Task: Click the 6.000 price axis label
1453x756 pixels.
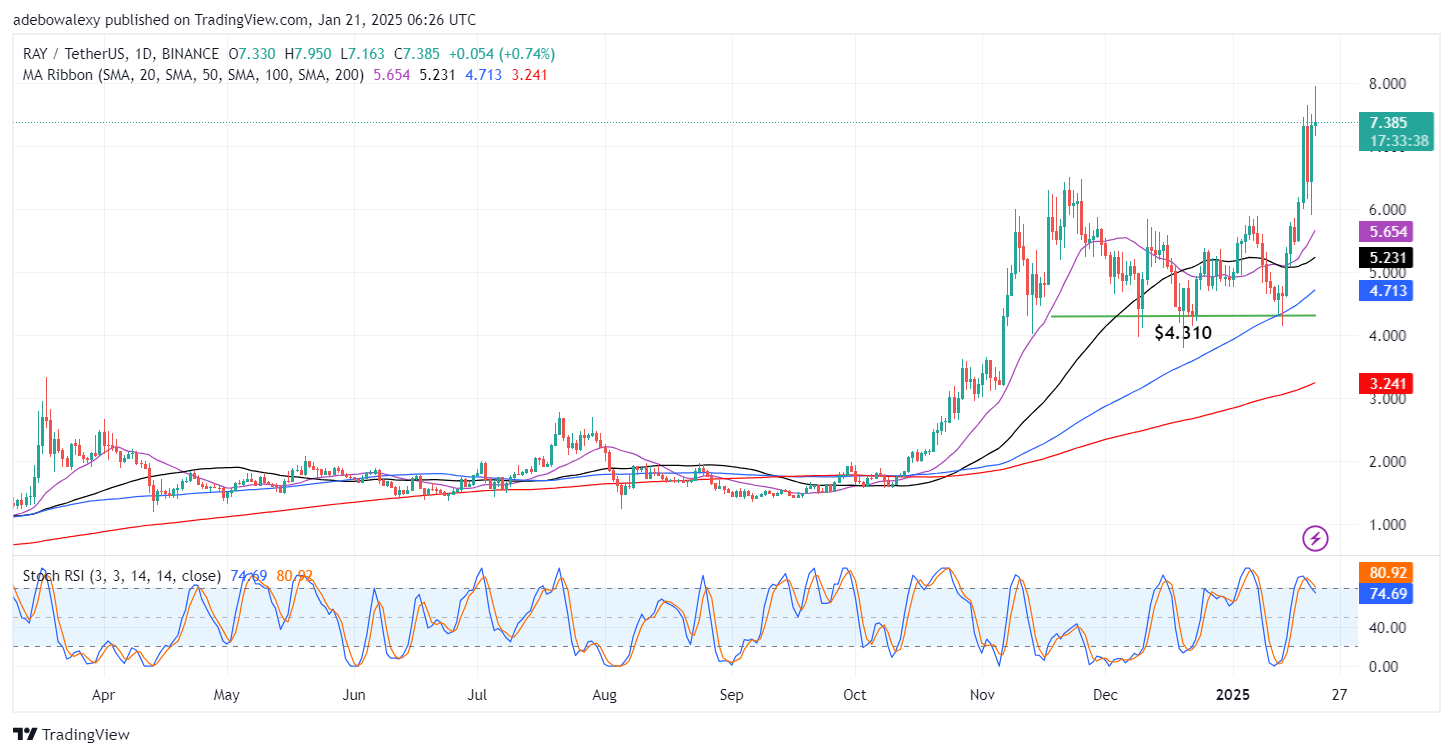Action: (x=1390, y=210)
